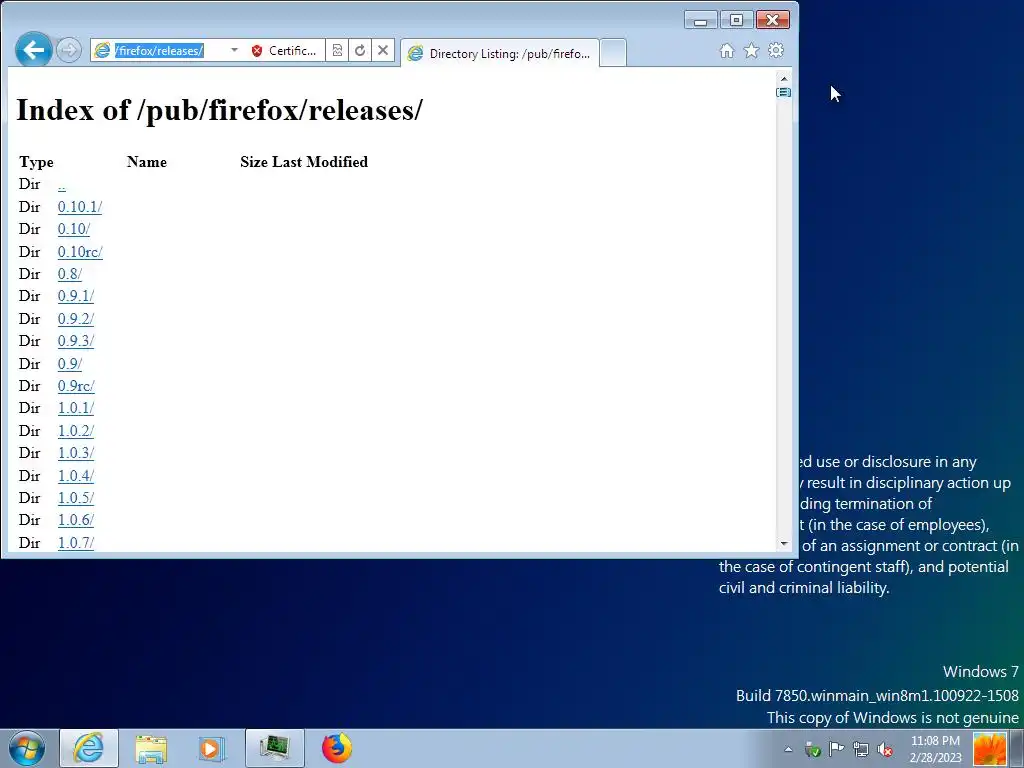Minimize the Internet Explorer window
This screenshot has height=768, width=1024.
click(701, 20)
